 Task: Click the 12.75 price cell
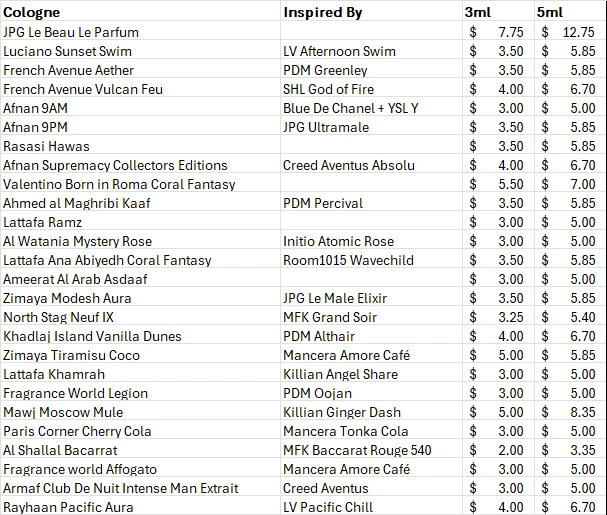[x=570, y=32]
